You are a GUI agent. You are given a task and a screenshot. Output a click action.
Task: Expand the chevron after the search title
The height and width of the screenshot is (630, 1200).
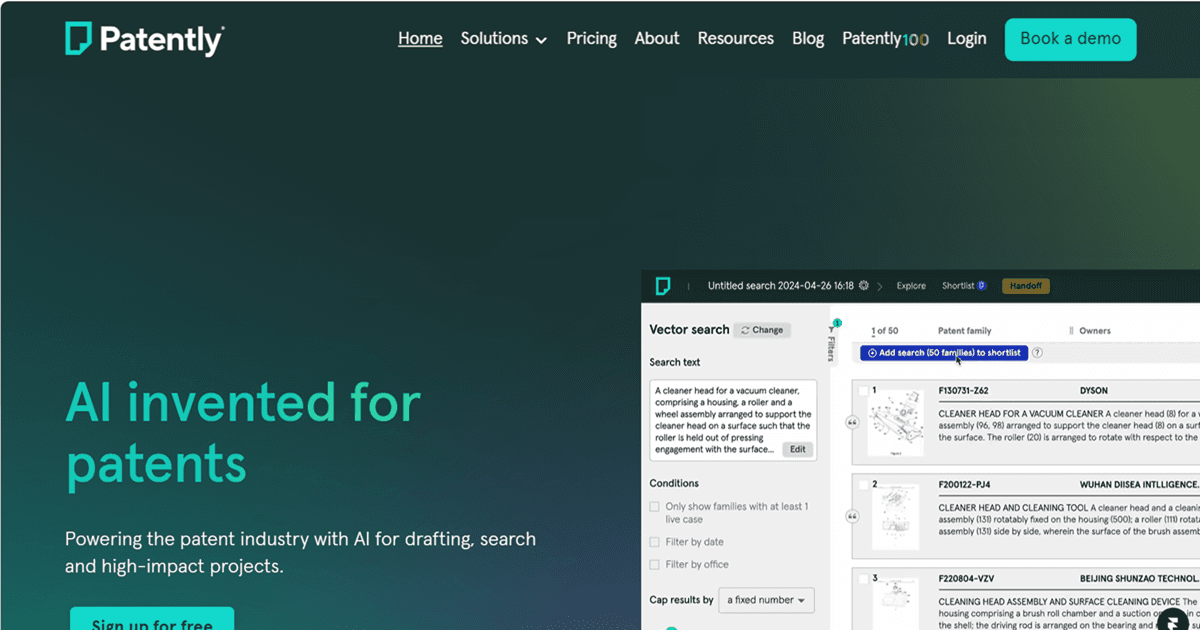coord(882,285)
